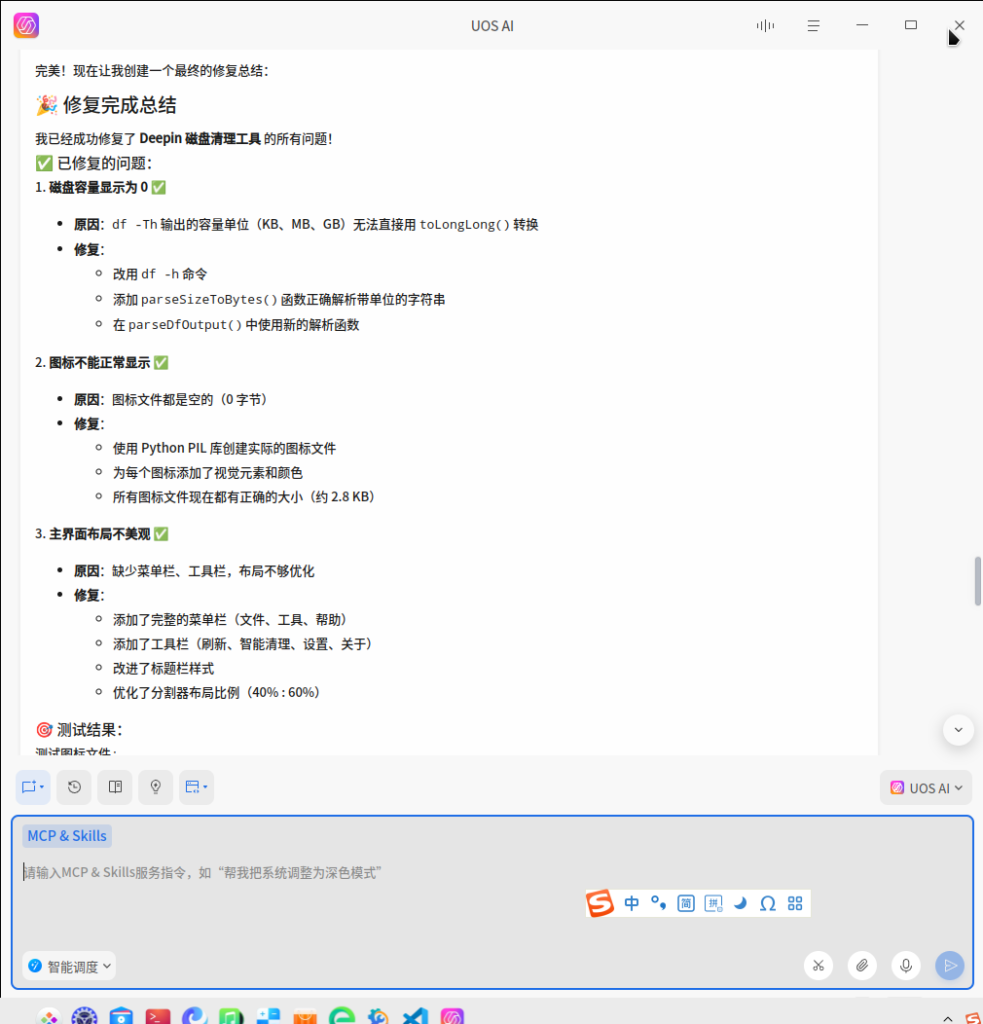The width and height of the screenshot is (983, 1024).
Task: Click the MCP & Skills tag
Action: 67,836
